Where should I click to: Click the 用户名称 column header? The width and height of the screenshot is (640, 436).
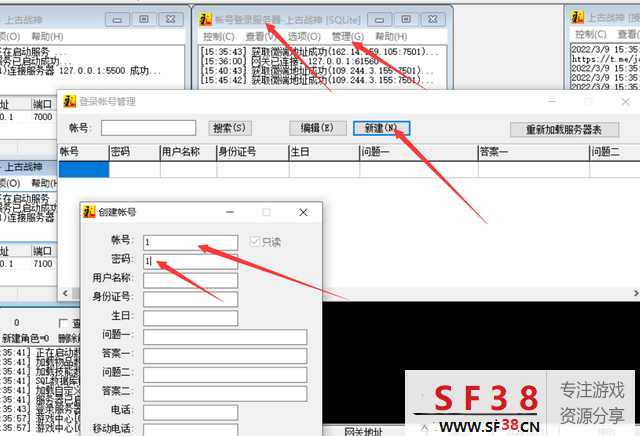188,152
